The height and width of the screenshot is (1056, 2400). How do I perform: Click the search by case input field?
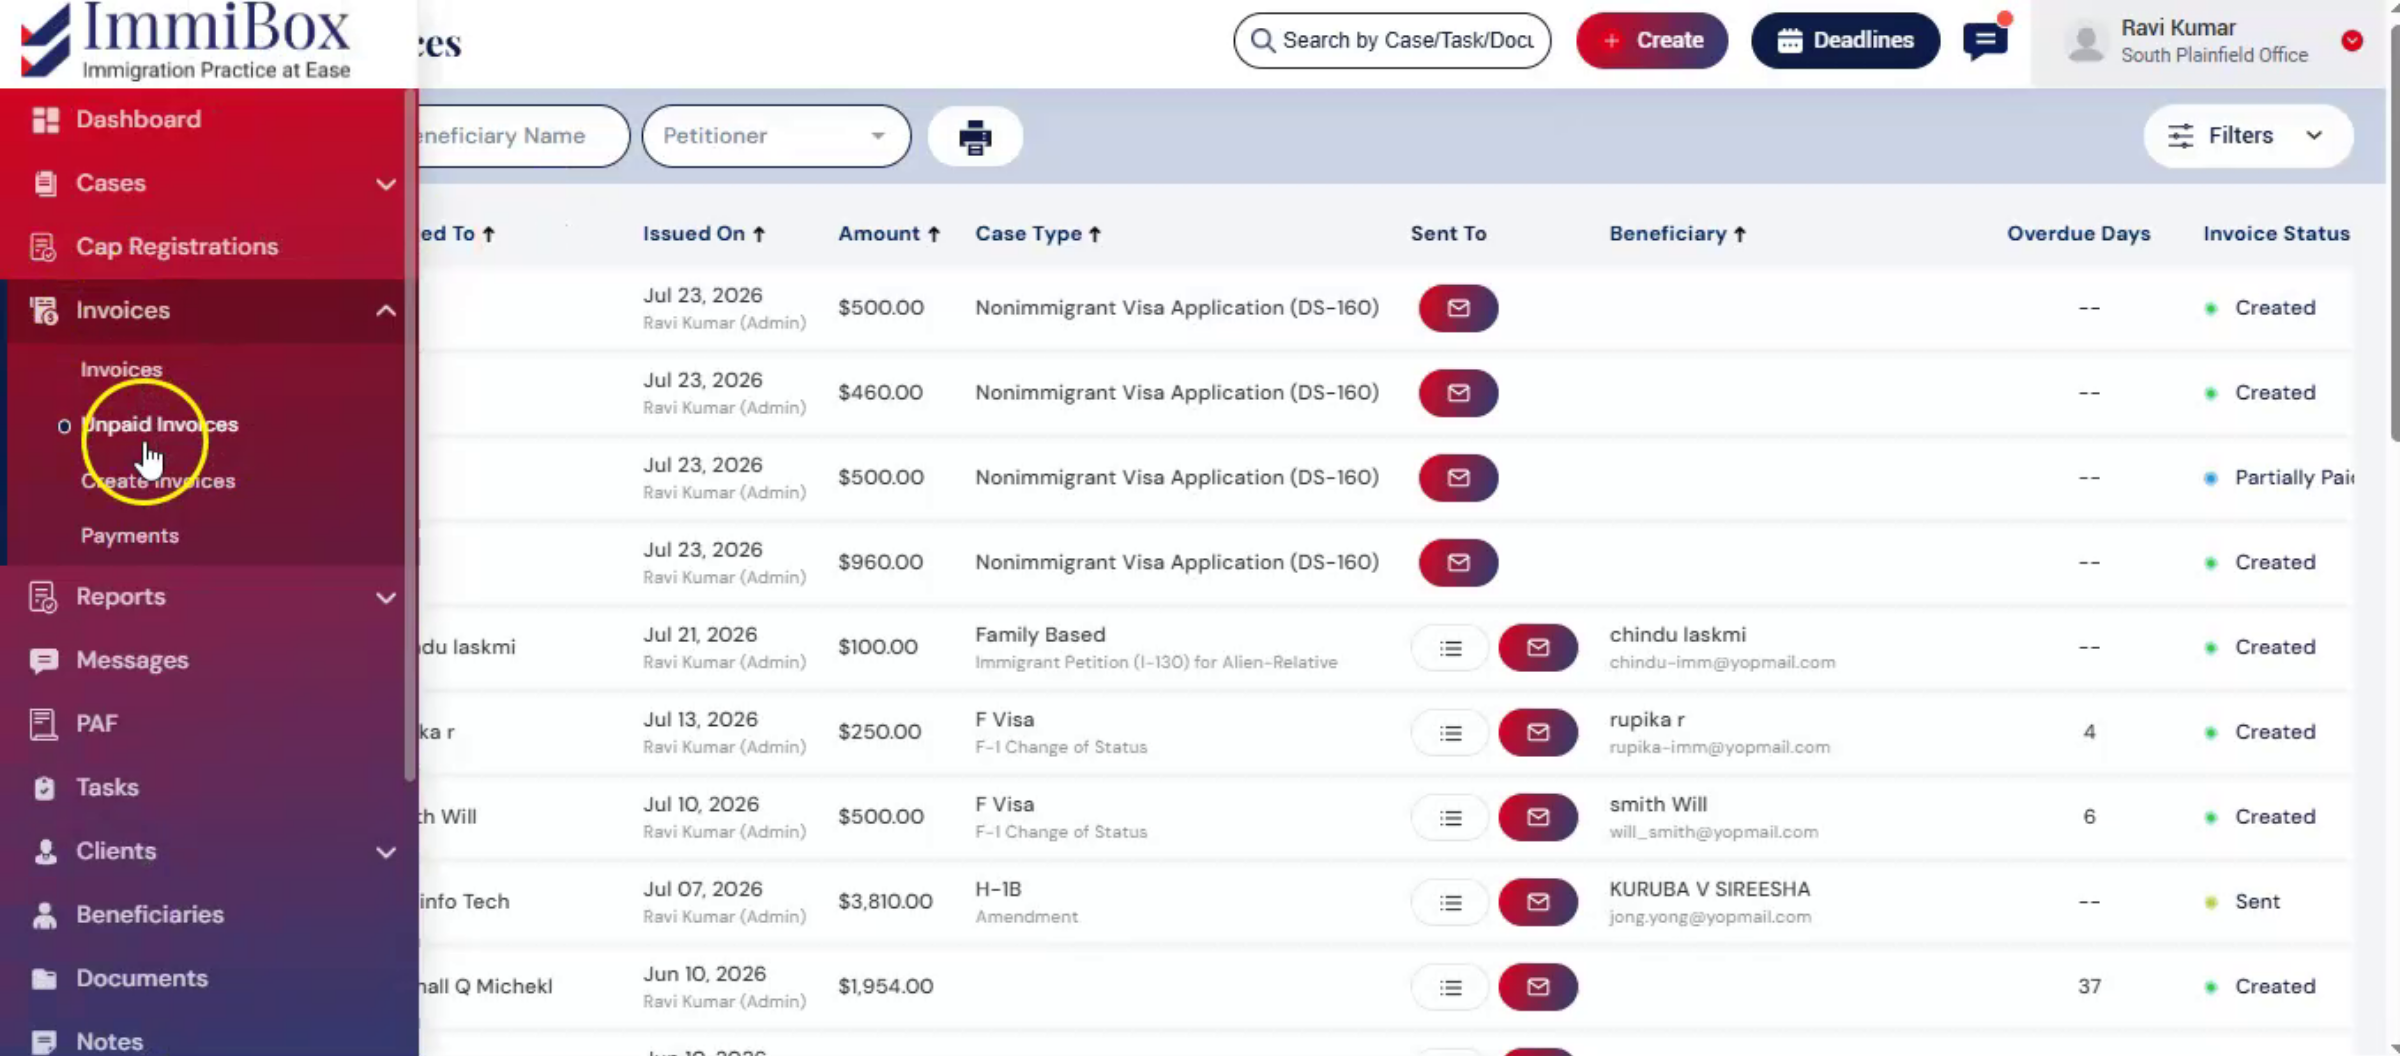point(1392,40)
